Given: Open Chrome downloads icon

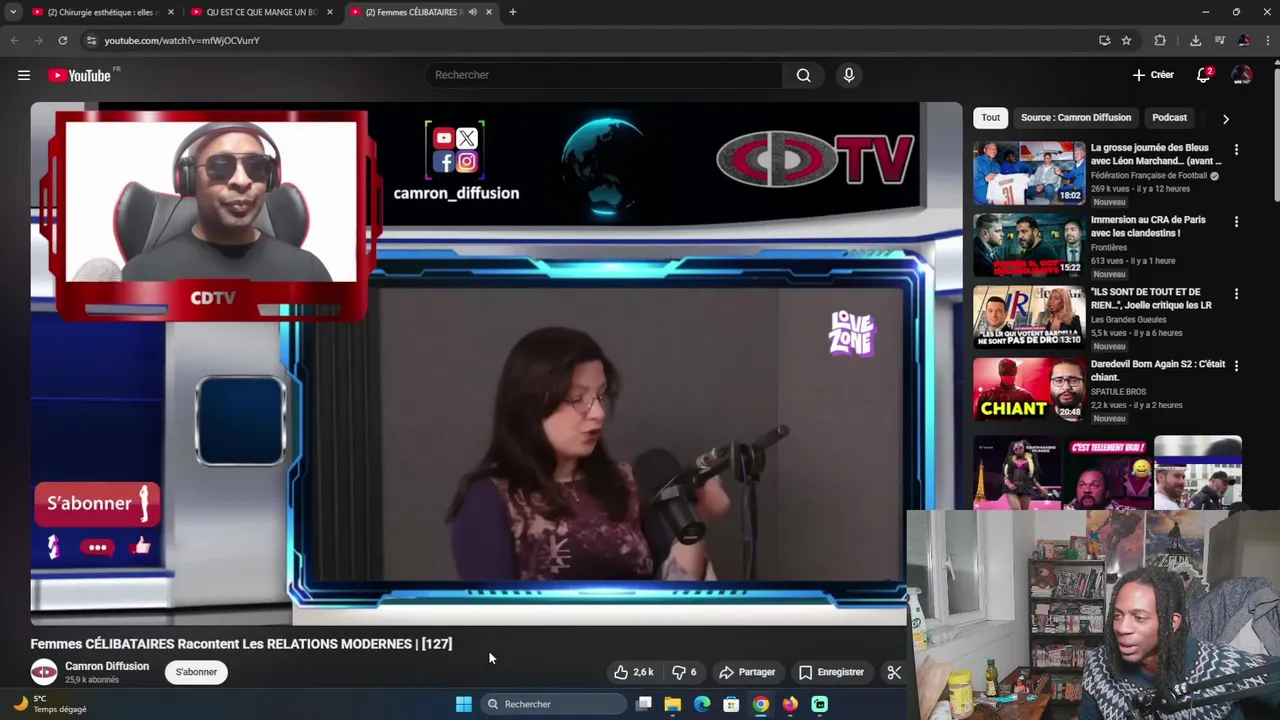Looking at the screenshot, I should tap(1195, 40).
